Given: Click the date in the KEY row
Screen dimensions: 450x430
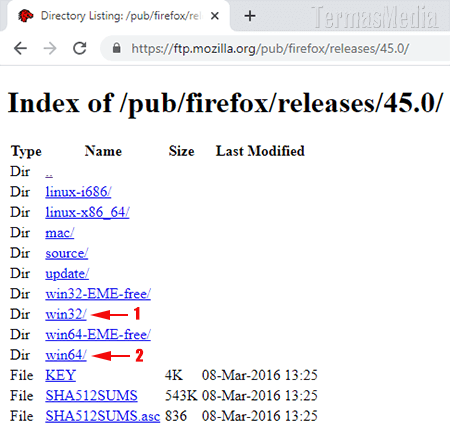Looking at the screenshot, I should pos(260,375).
